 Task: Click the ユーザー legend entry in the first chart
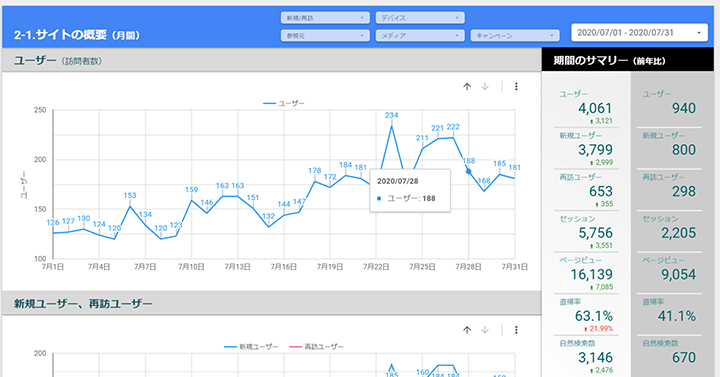(284, 103)
